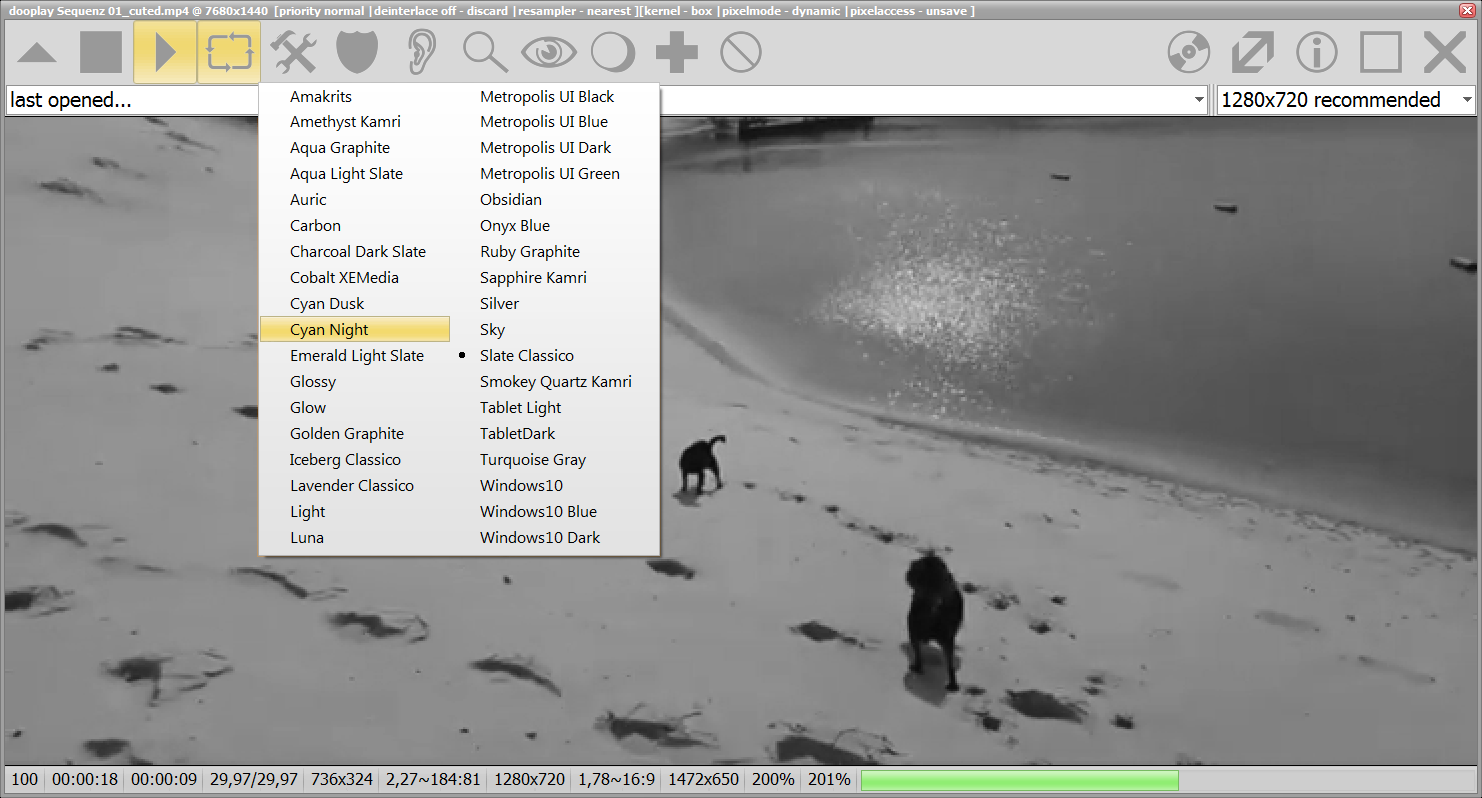
Task: Stop video playback
Action: [x=101, y=52]
